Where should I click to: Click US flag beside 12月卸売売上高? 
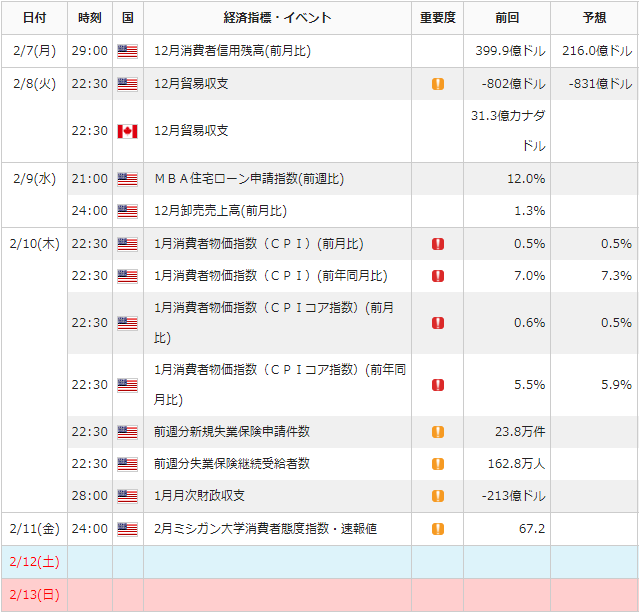click(127, 211)
